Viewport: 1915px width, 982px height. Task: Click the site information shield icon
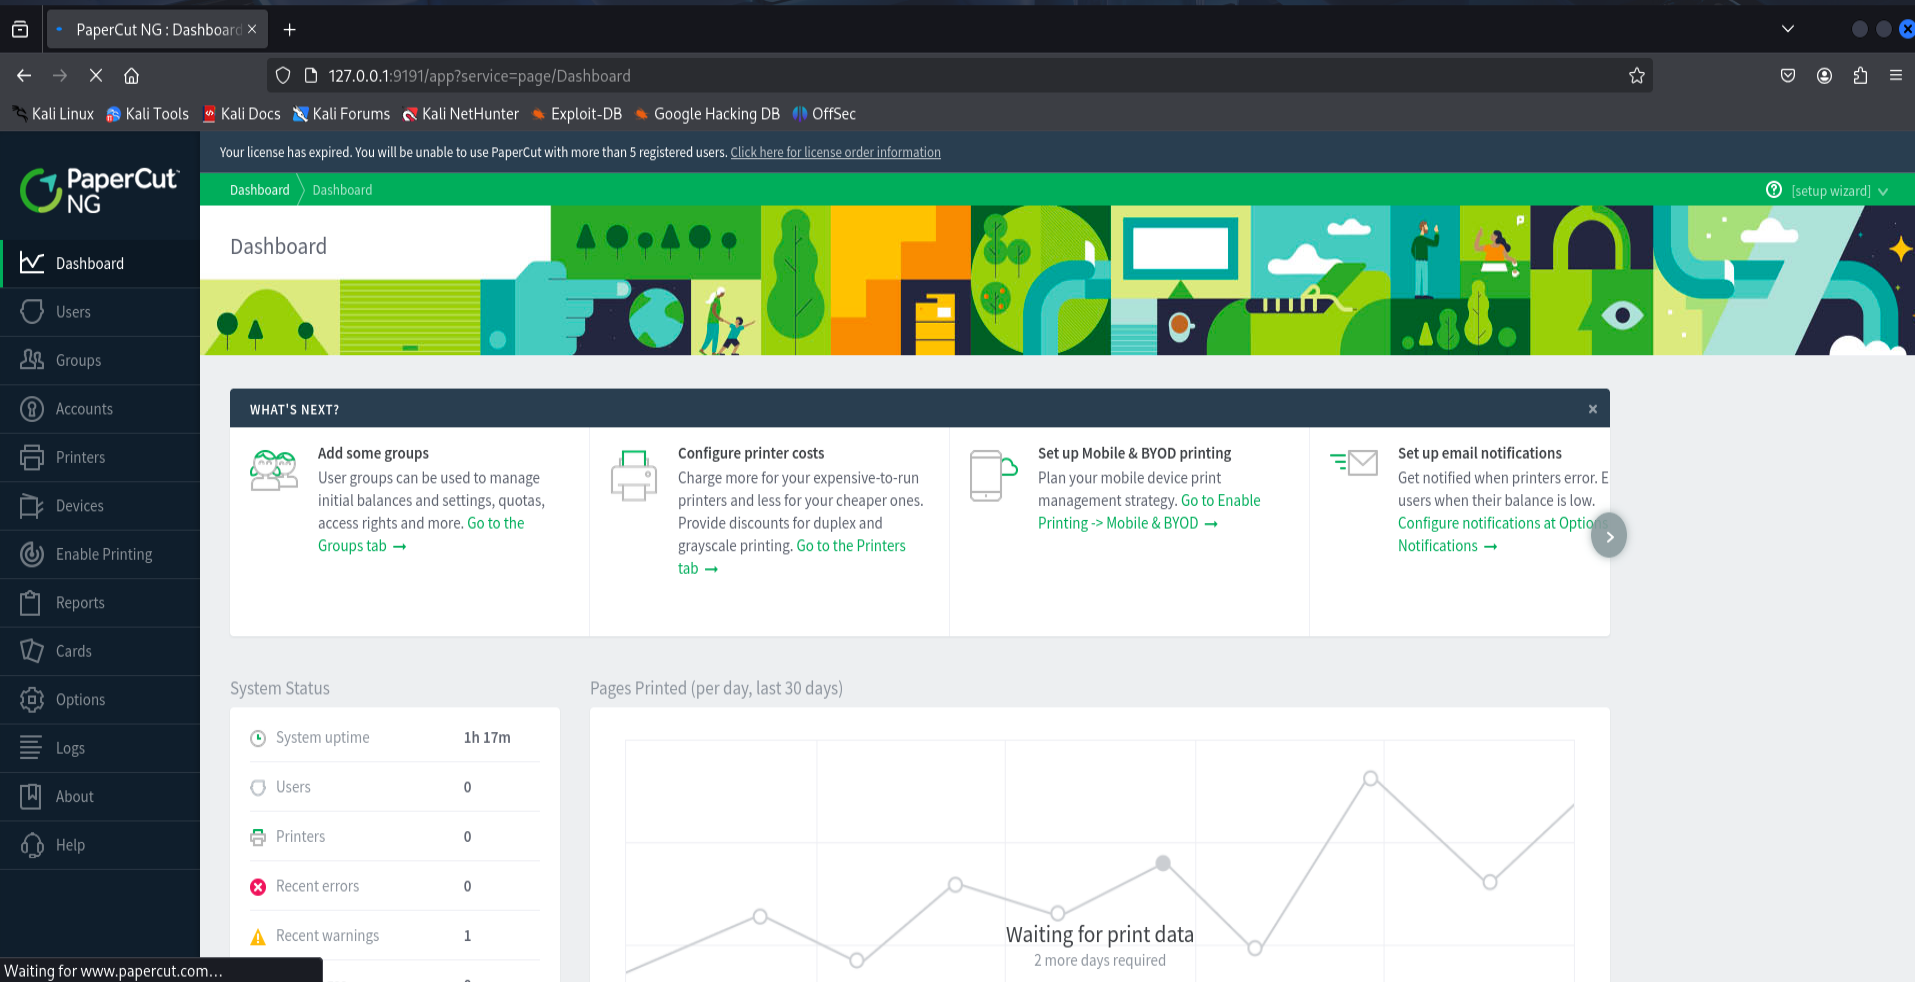[x=283, y=76]
